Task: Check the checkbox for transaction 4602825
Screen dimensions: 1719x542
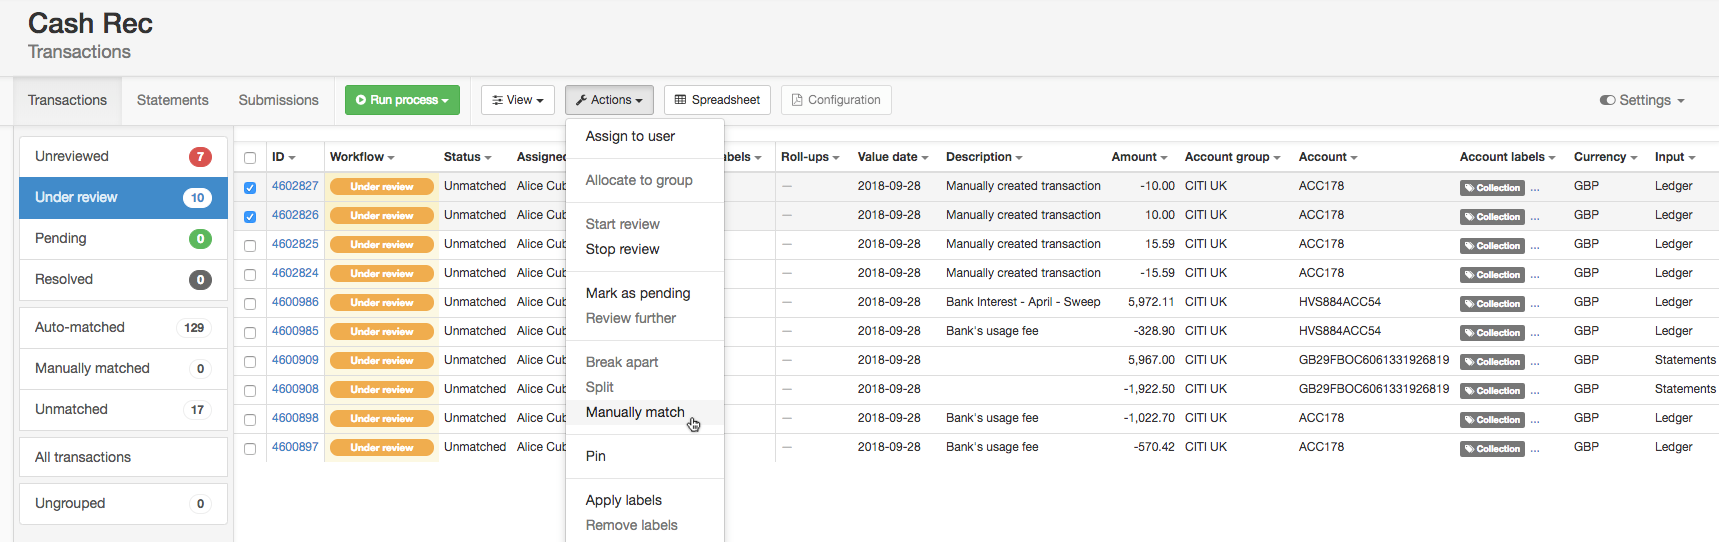Action: [250, 245]
